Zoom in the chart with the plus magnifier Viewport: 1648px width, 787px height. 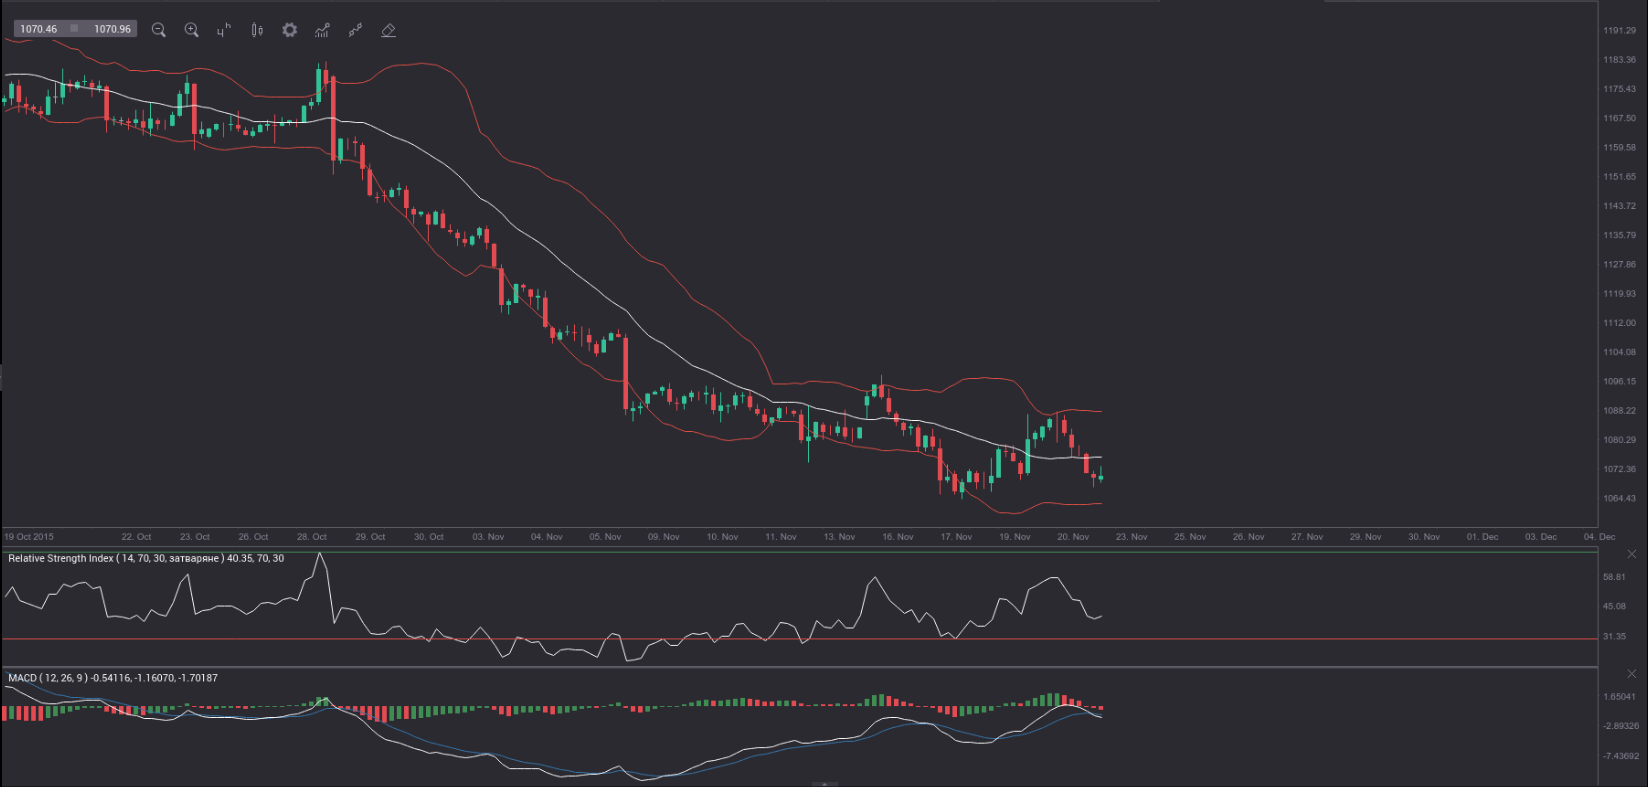192,30
